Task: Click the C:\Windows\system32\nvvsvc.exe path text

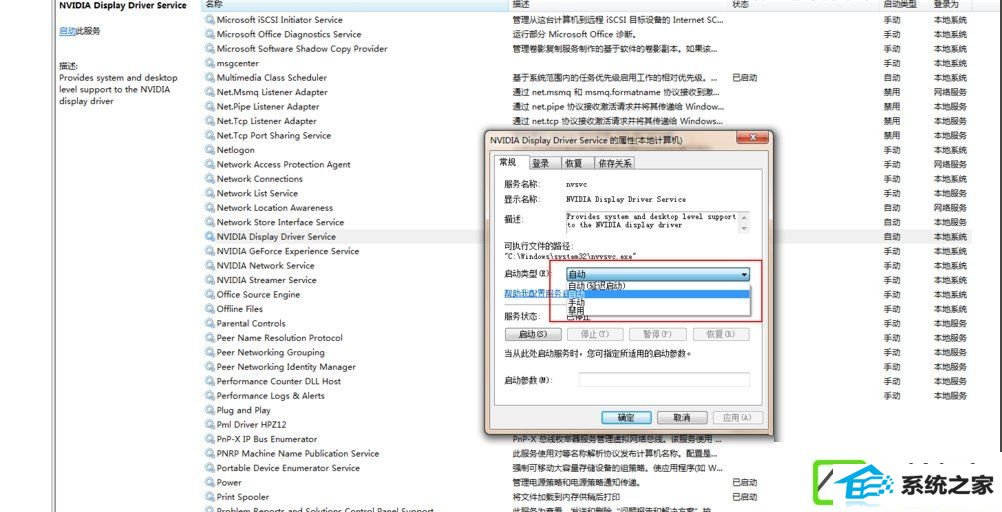Action: click(570, 256)
